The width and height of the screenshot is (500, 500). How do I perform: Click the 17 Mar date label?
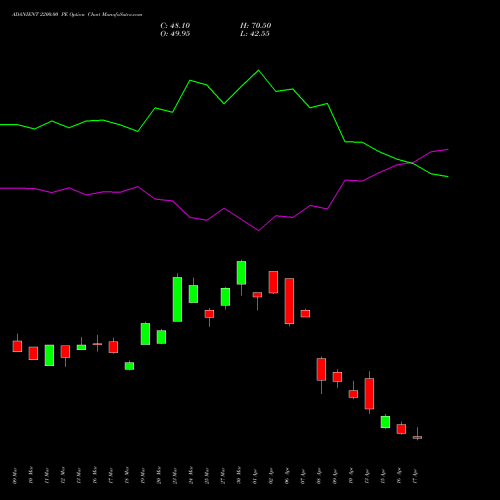[x=111, y=476]
